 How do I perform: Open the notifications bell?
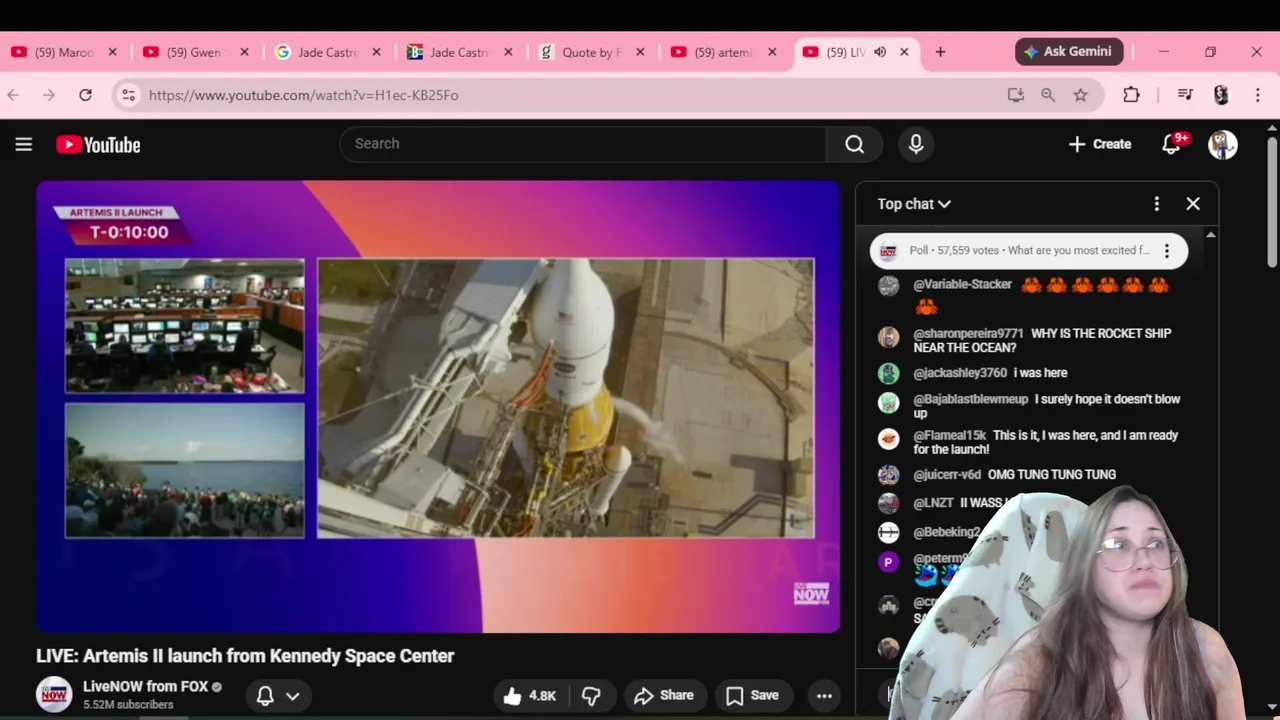1172,144
